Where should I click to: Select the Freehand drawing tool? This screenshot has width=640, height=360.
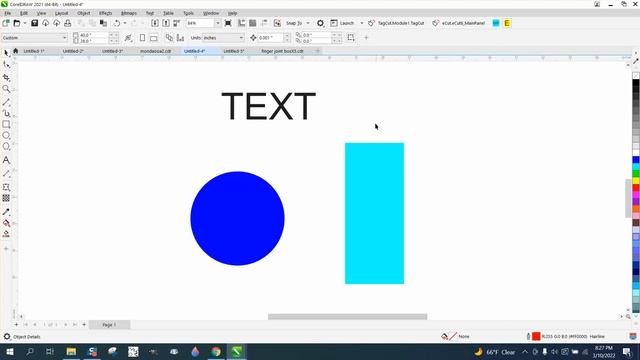coord(6,102)
